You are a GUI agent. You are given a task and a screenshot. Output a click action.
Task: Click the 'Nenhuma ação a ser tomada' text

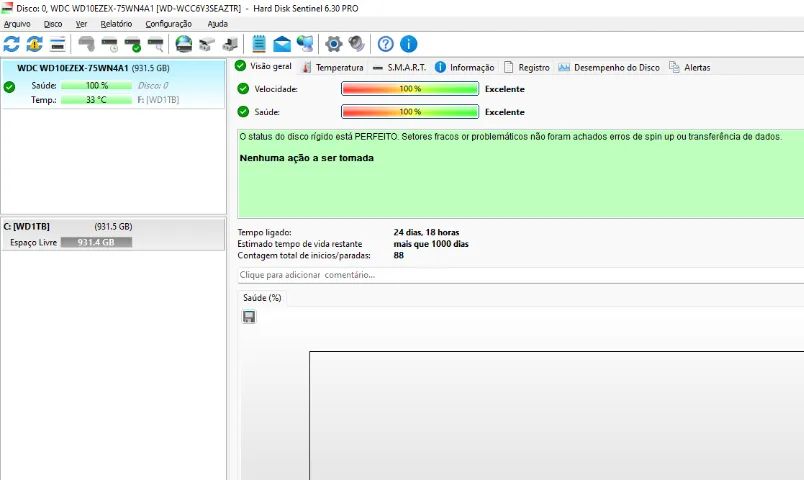pyautogui.click(x=307, y=158)
